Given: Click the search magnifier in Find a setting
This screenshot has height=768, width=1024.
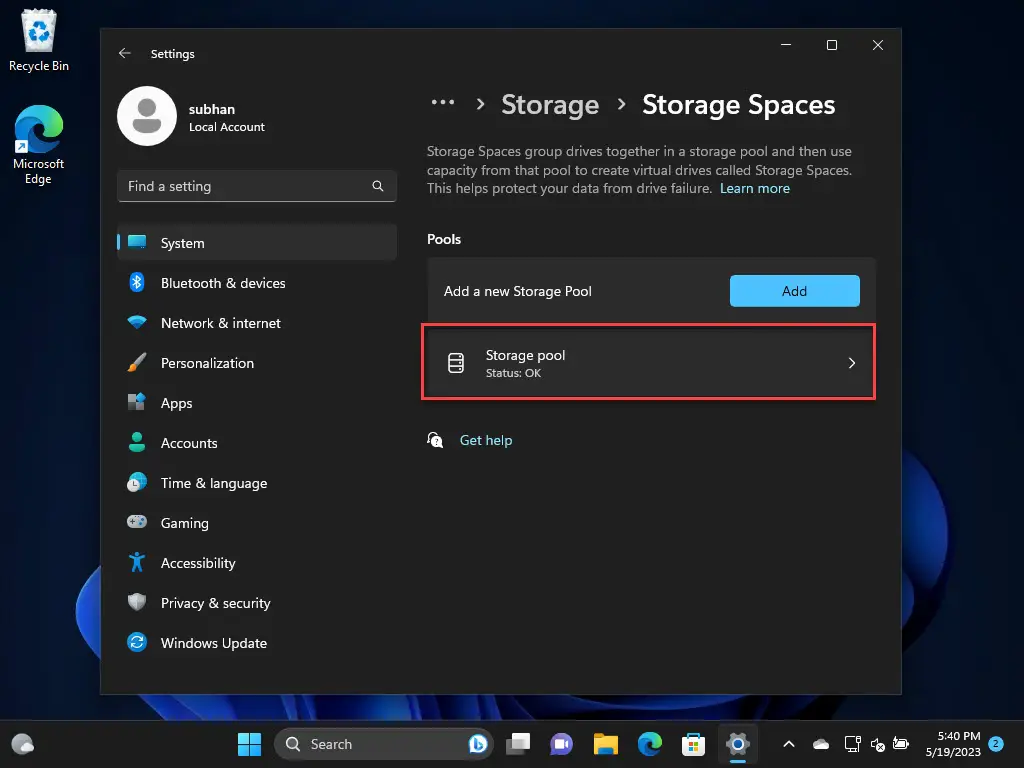Looking at the screenshot, I should pyautogui.click(x=377, y=186).
